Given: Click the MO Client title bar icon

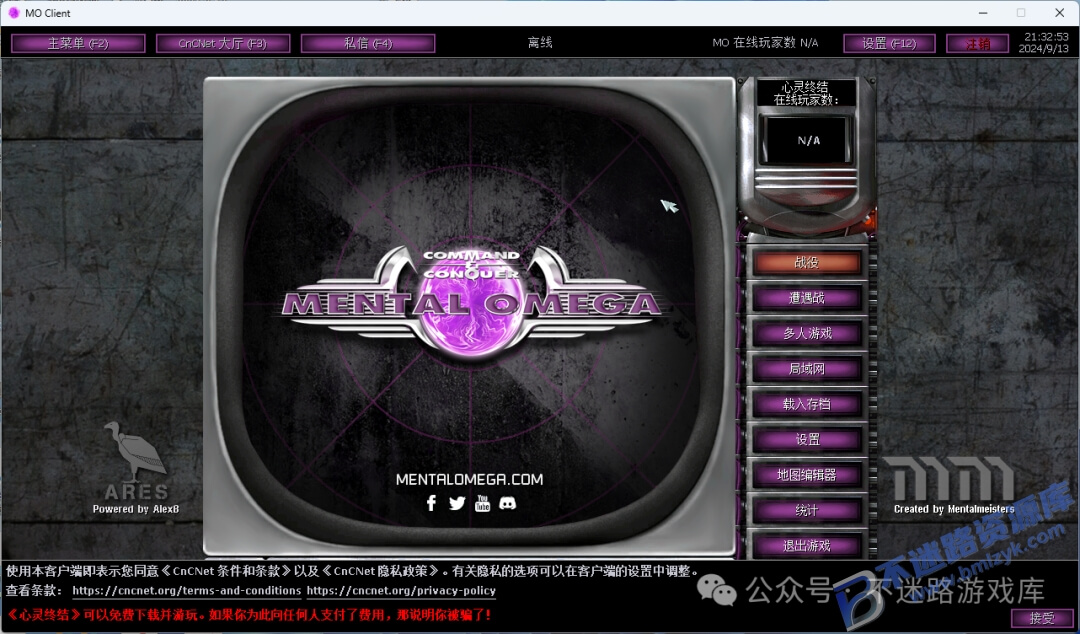Looking at the screenshot, I should 13,12.
